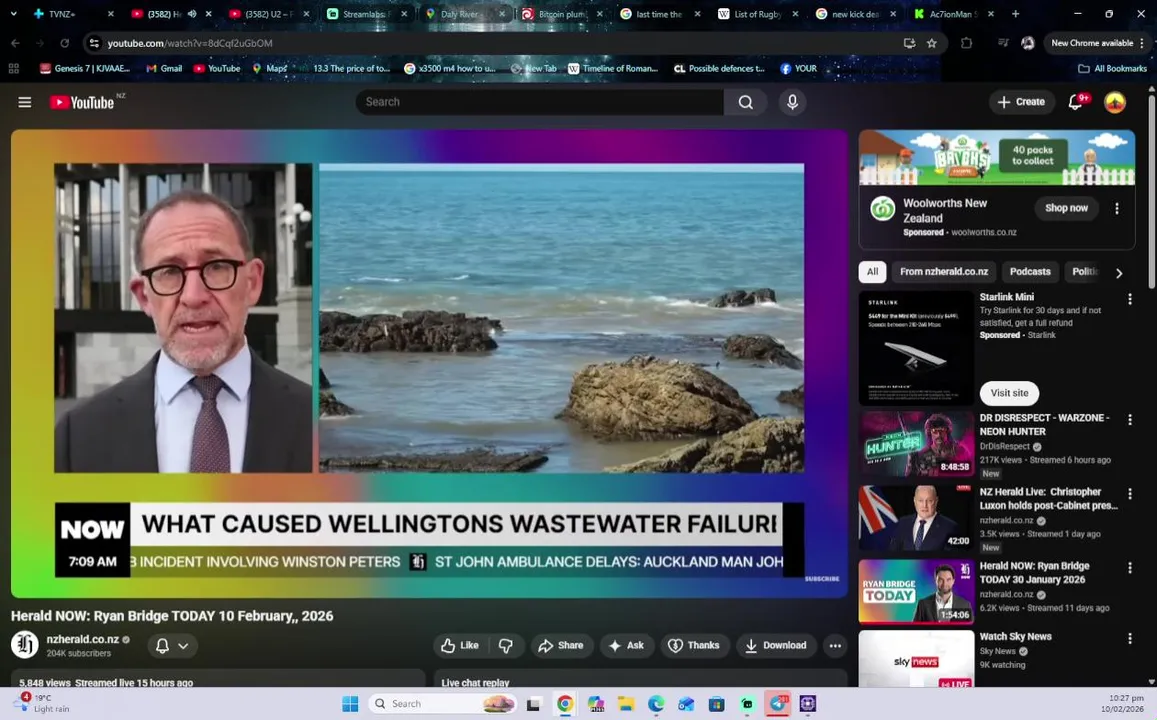Click the Ask button
Viewport: 1157px width, 720px height.
tap(626, 645)
